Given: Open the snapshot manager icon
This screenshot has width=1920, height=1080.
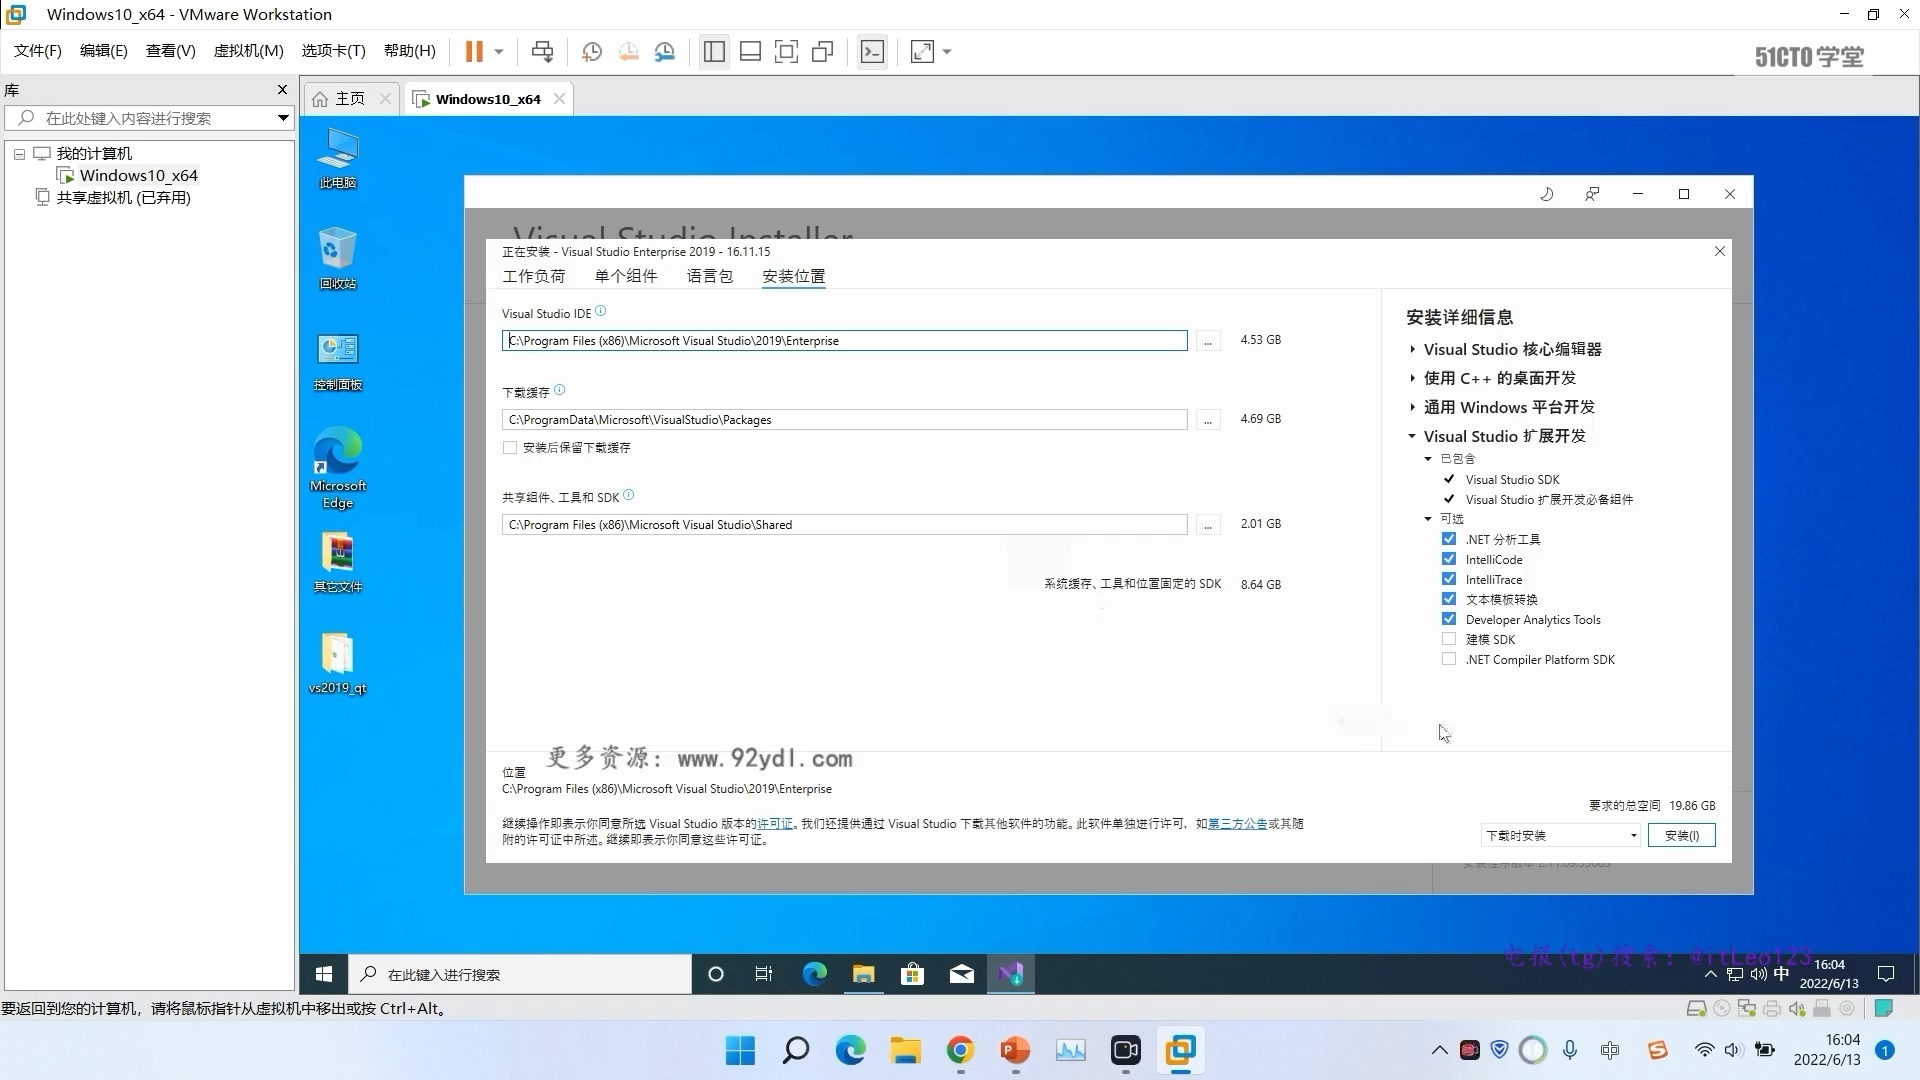Looking at the screenshot, I should point(665,52).
